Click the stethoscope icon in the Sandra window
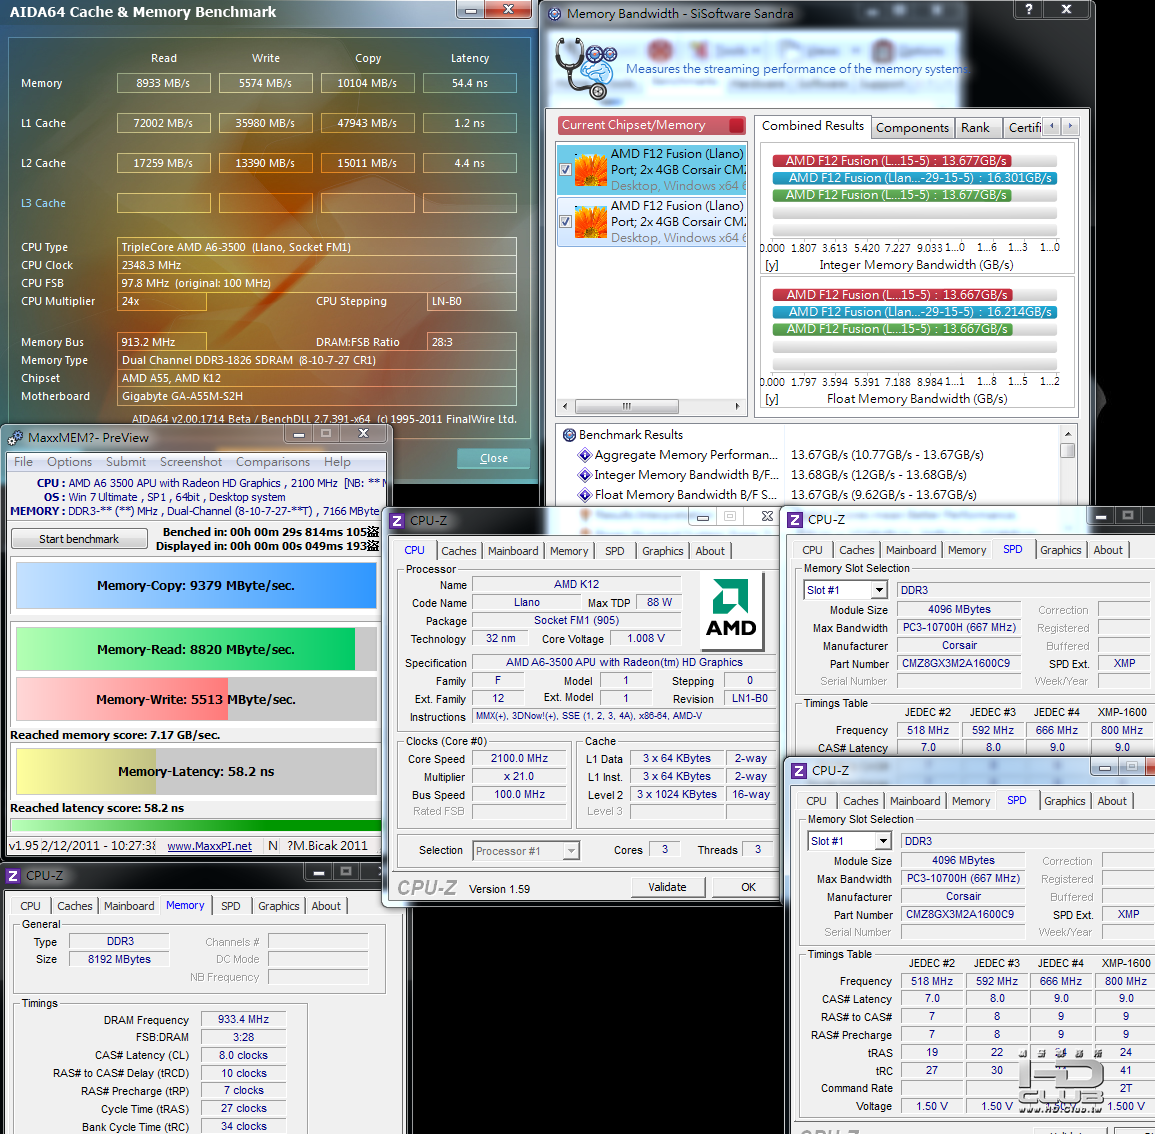This screenshot has width=1155, height=1134. click(585, 69)
